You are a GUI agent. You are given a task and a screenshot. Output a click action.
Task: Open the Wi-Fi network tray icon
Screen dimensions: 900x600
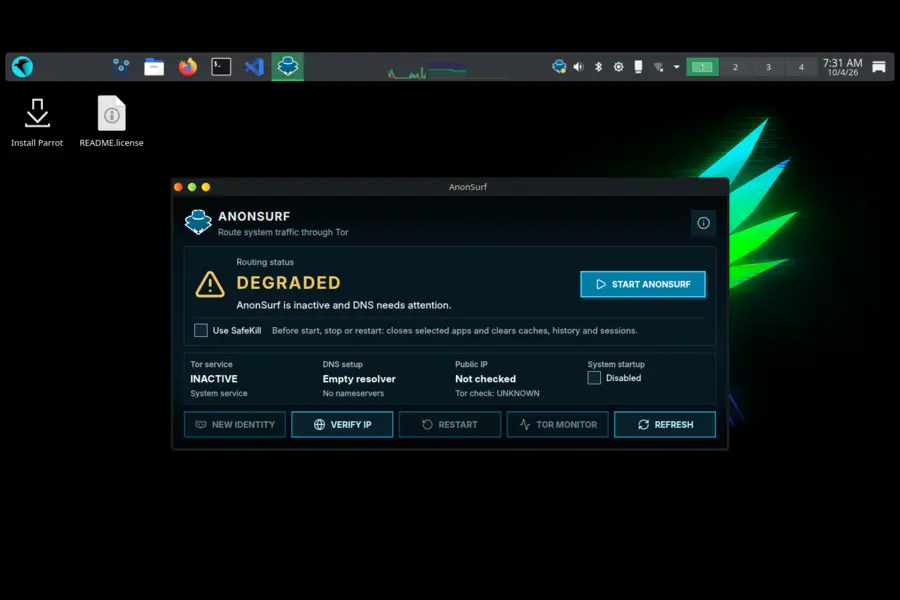click(658, 67)
